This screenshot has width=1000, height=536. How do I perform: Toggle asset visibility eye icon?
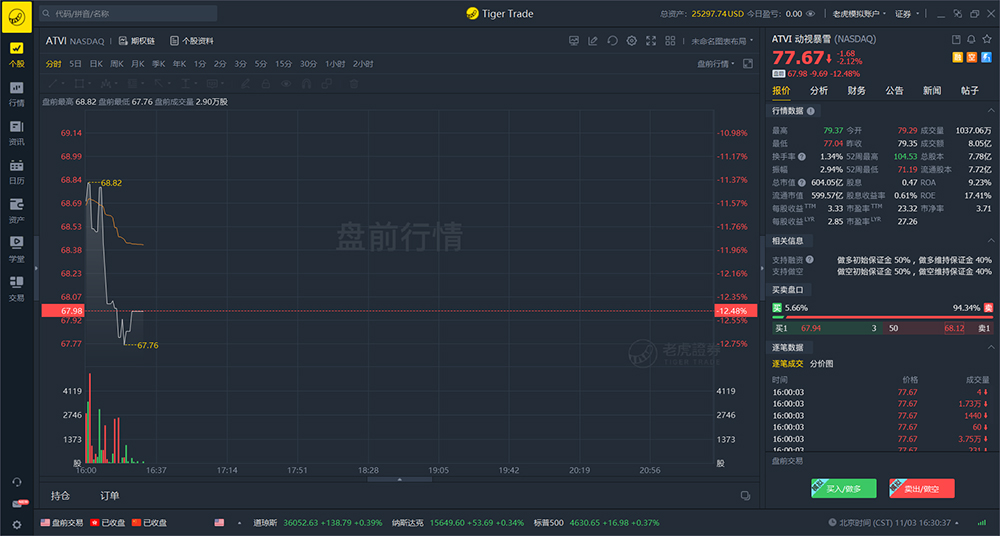811,13
